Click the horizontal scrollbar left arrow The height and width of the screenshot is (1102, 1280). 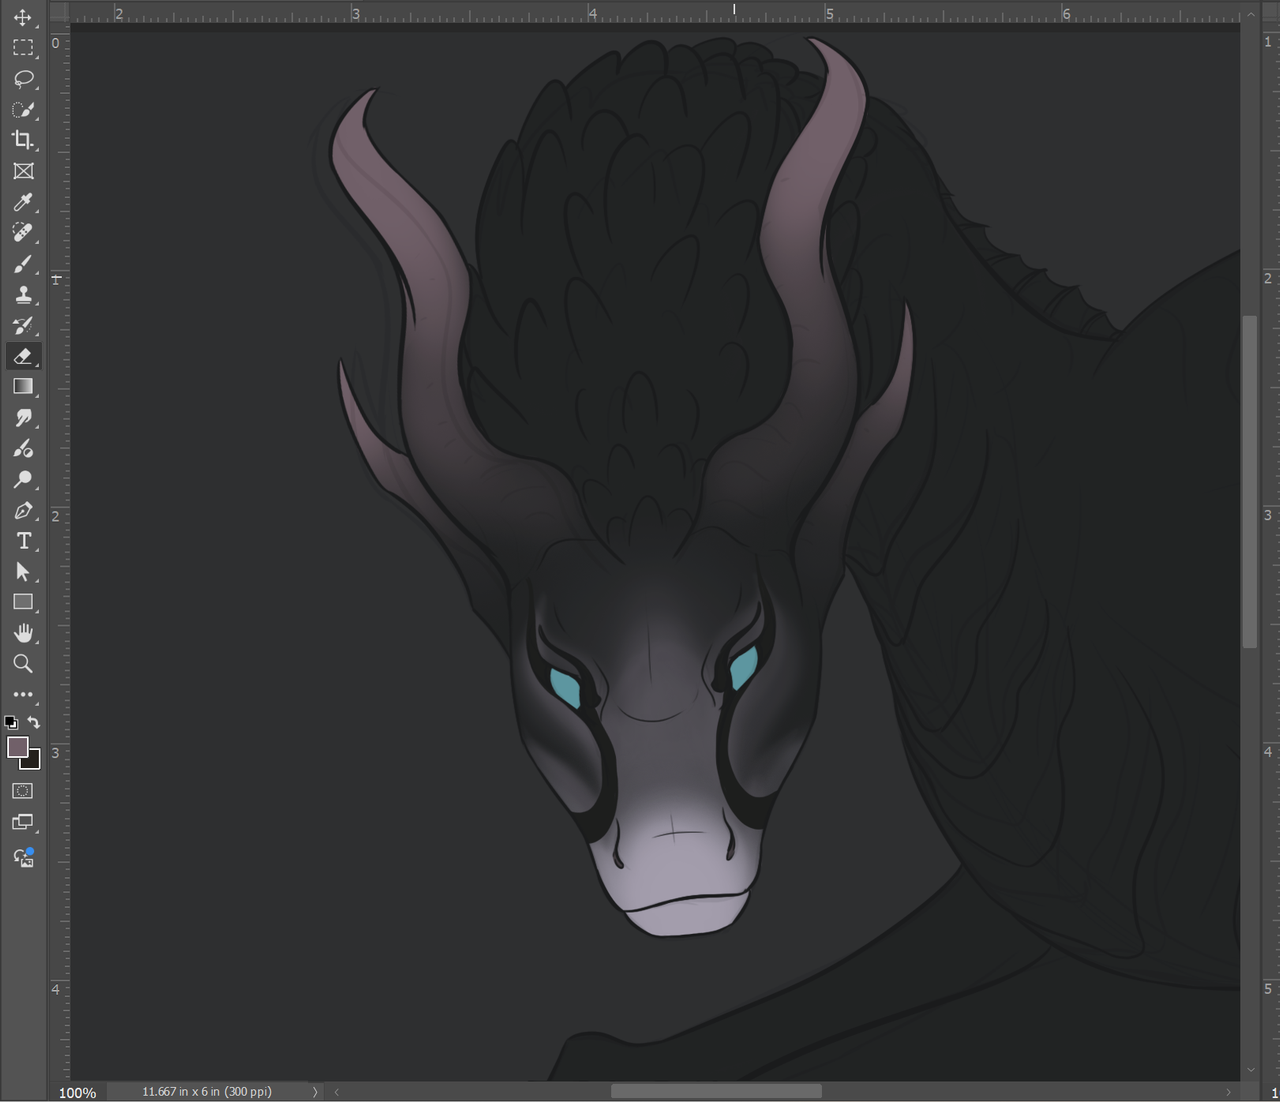coord(336,1092)
